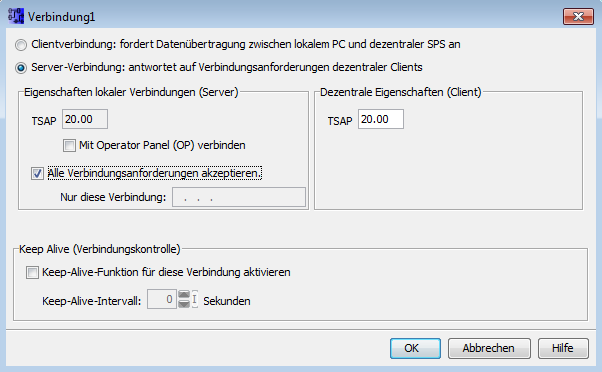Select the Server-Verbindung radio option
Viewport: 602px width, 372px height.
click(x=21, y=68)
